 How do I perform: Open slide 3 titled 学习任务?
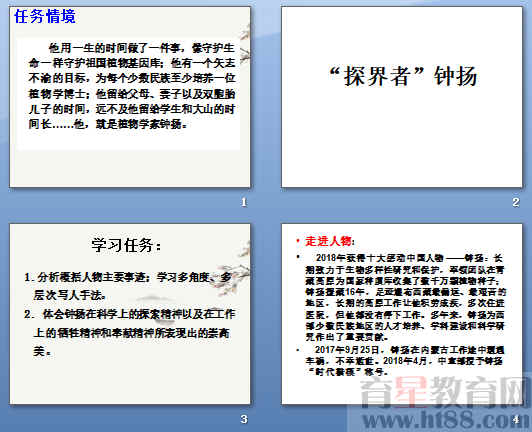(x=130, y=314)
